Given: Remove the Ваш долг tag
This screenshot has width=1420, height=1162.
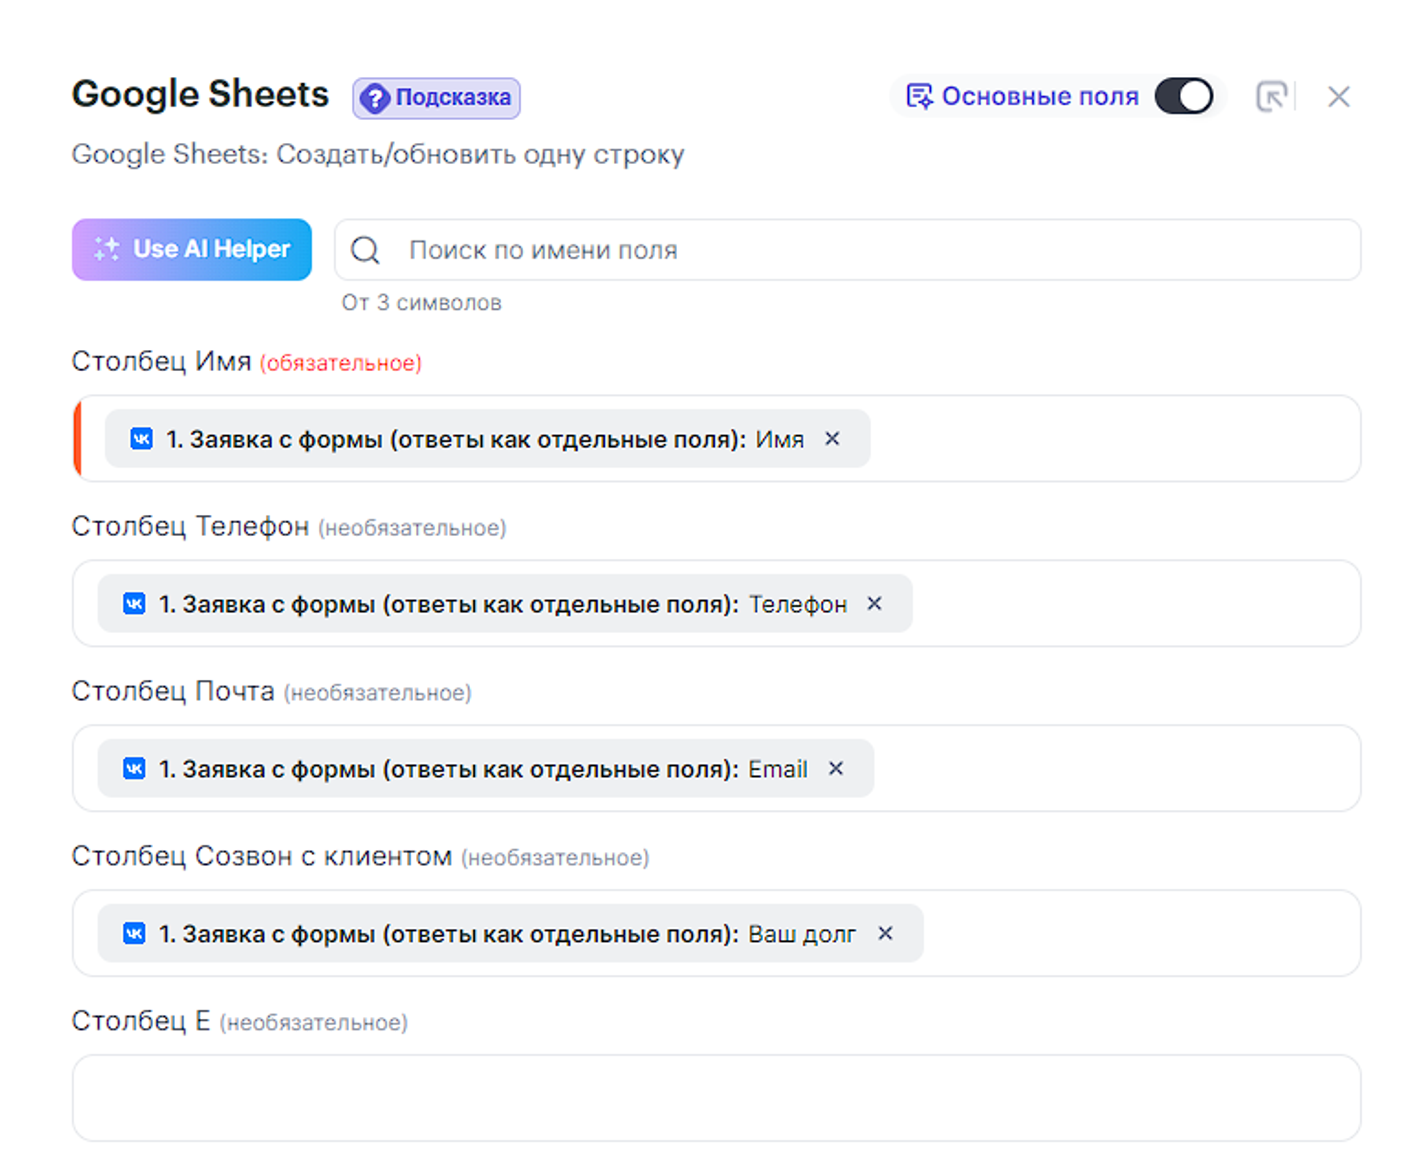Looking at the screenshot, I should point(885,933).
